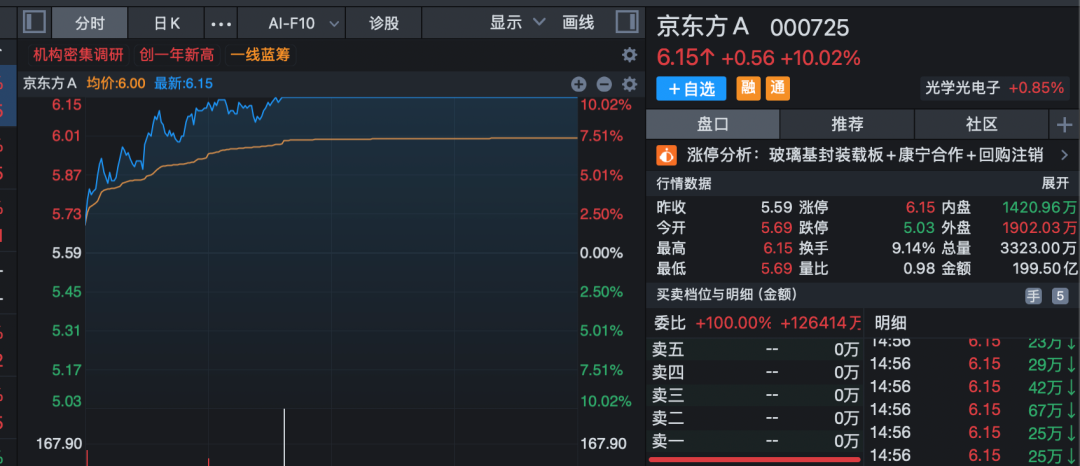
Task: Click the 总量 3323.00万 value
Action: pos(1039,248)
